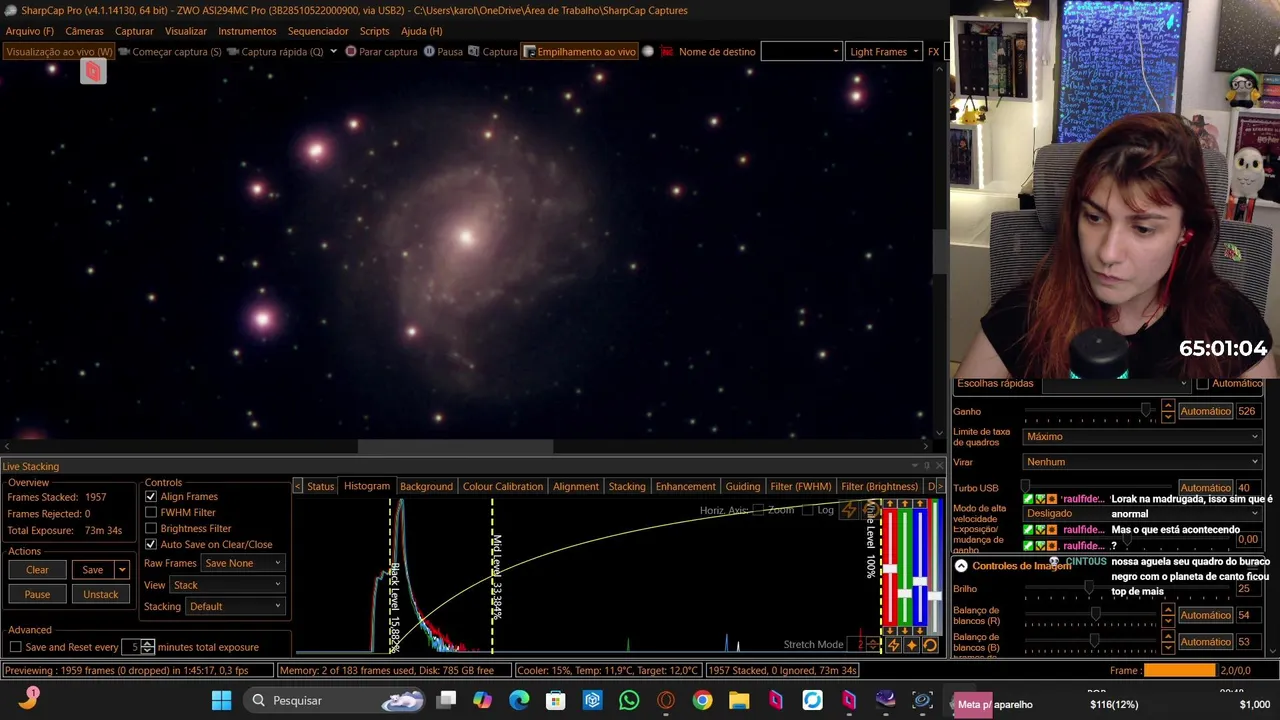This screenshot has width=1280, height=720.
Task: Open the Save button's dropdown arrow
Action: pyautogui.click(x=122, y=570)
